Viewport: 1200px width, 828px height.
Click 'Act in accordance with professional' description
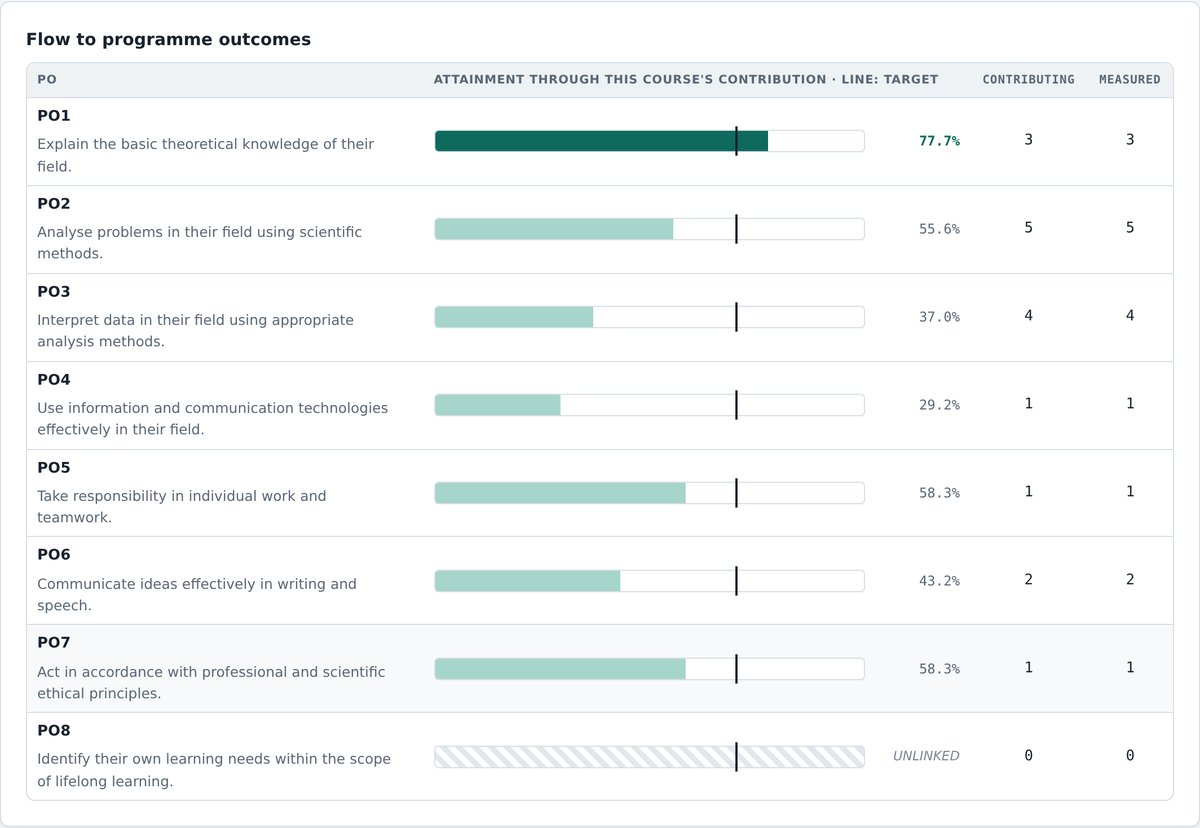click(211, 683)
